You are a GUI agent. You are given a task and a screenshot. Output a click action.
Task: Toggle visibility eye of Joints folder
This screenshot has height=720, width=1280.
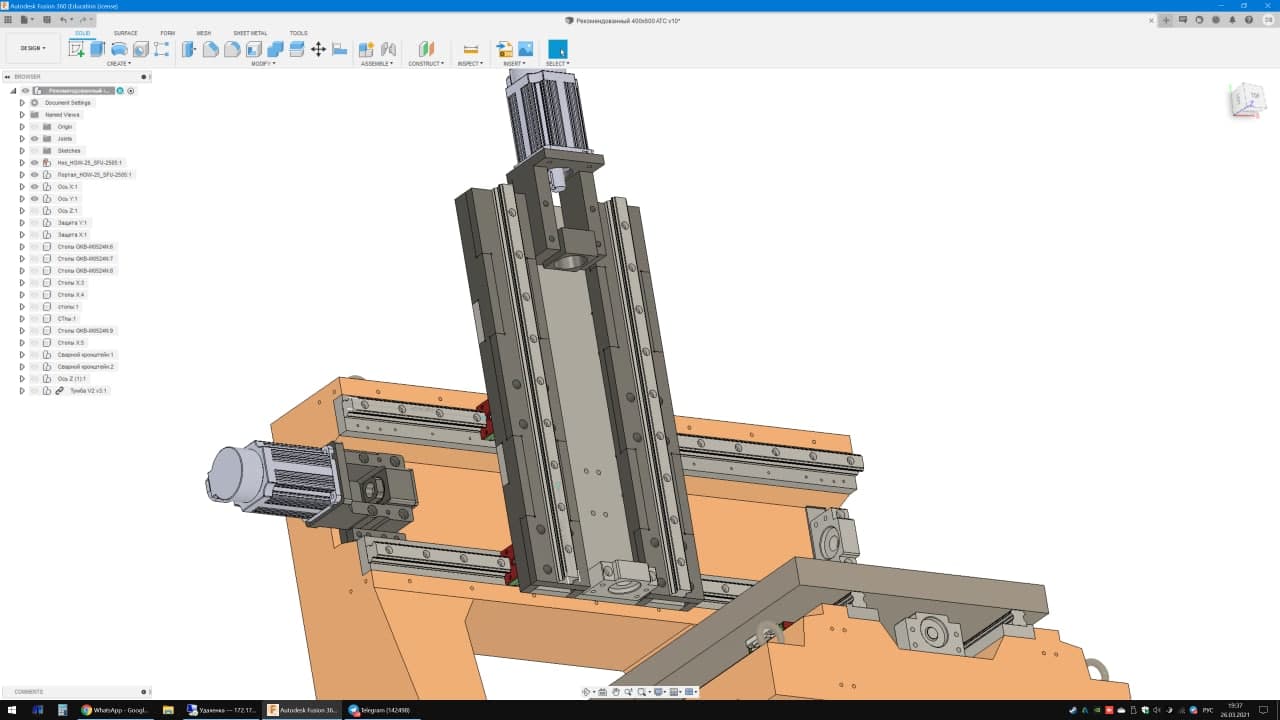[x=34, y=139]
